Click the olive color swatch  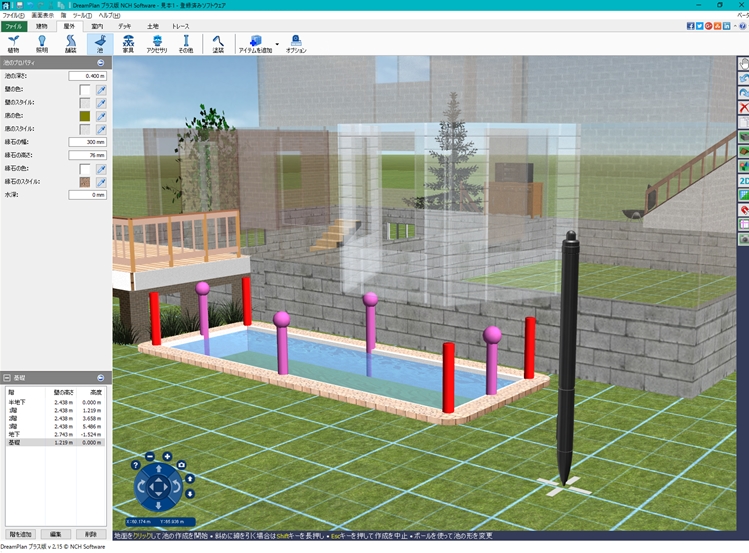[85, 116]
